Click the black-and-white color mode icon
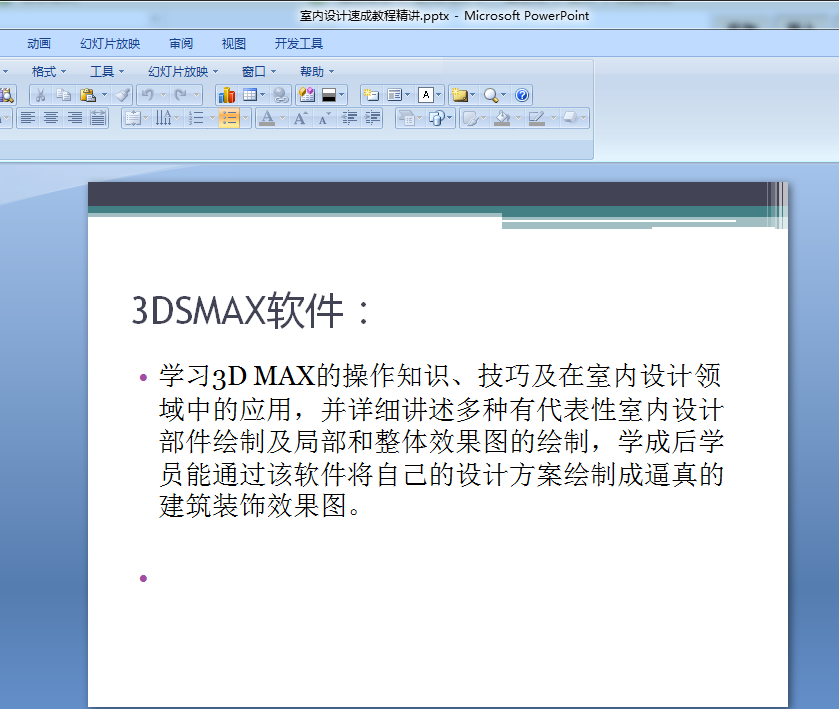The height and width of the screenshot is (709, 839). click(x=329, y=95)
